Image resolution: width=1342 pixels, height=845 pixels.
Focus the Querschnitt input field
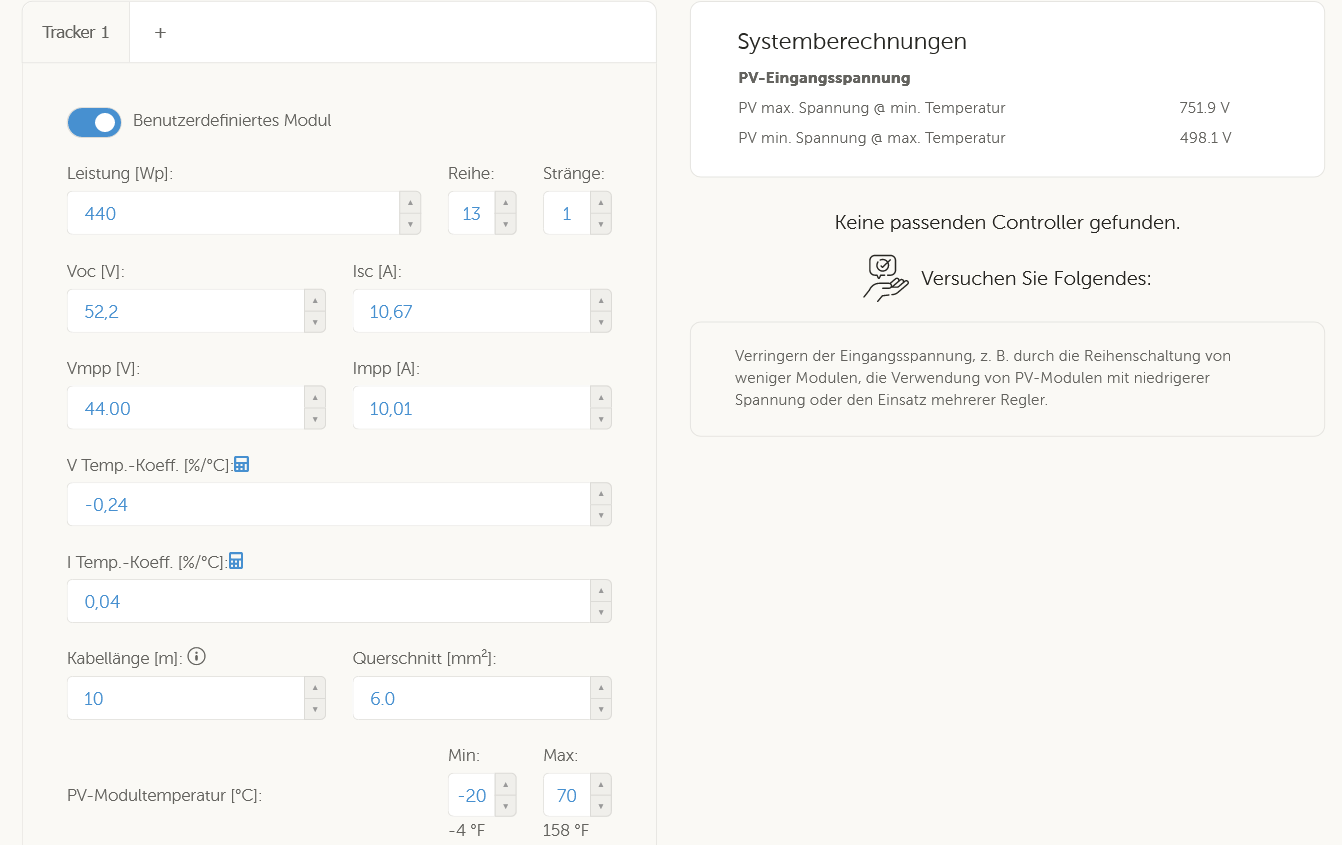click(x=472, y=698)
